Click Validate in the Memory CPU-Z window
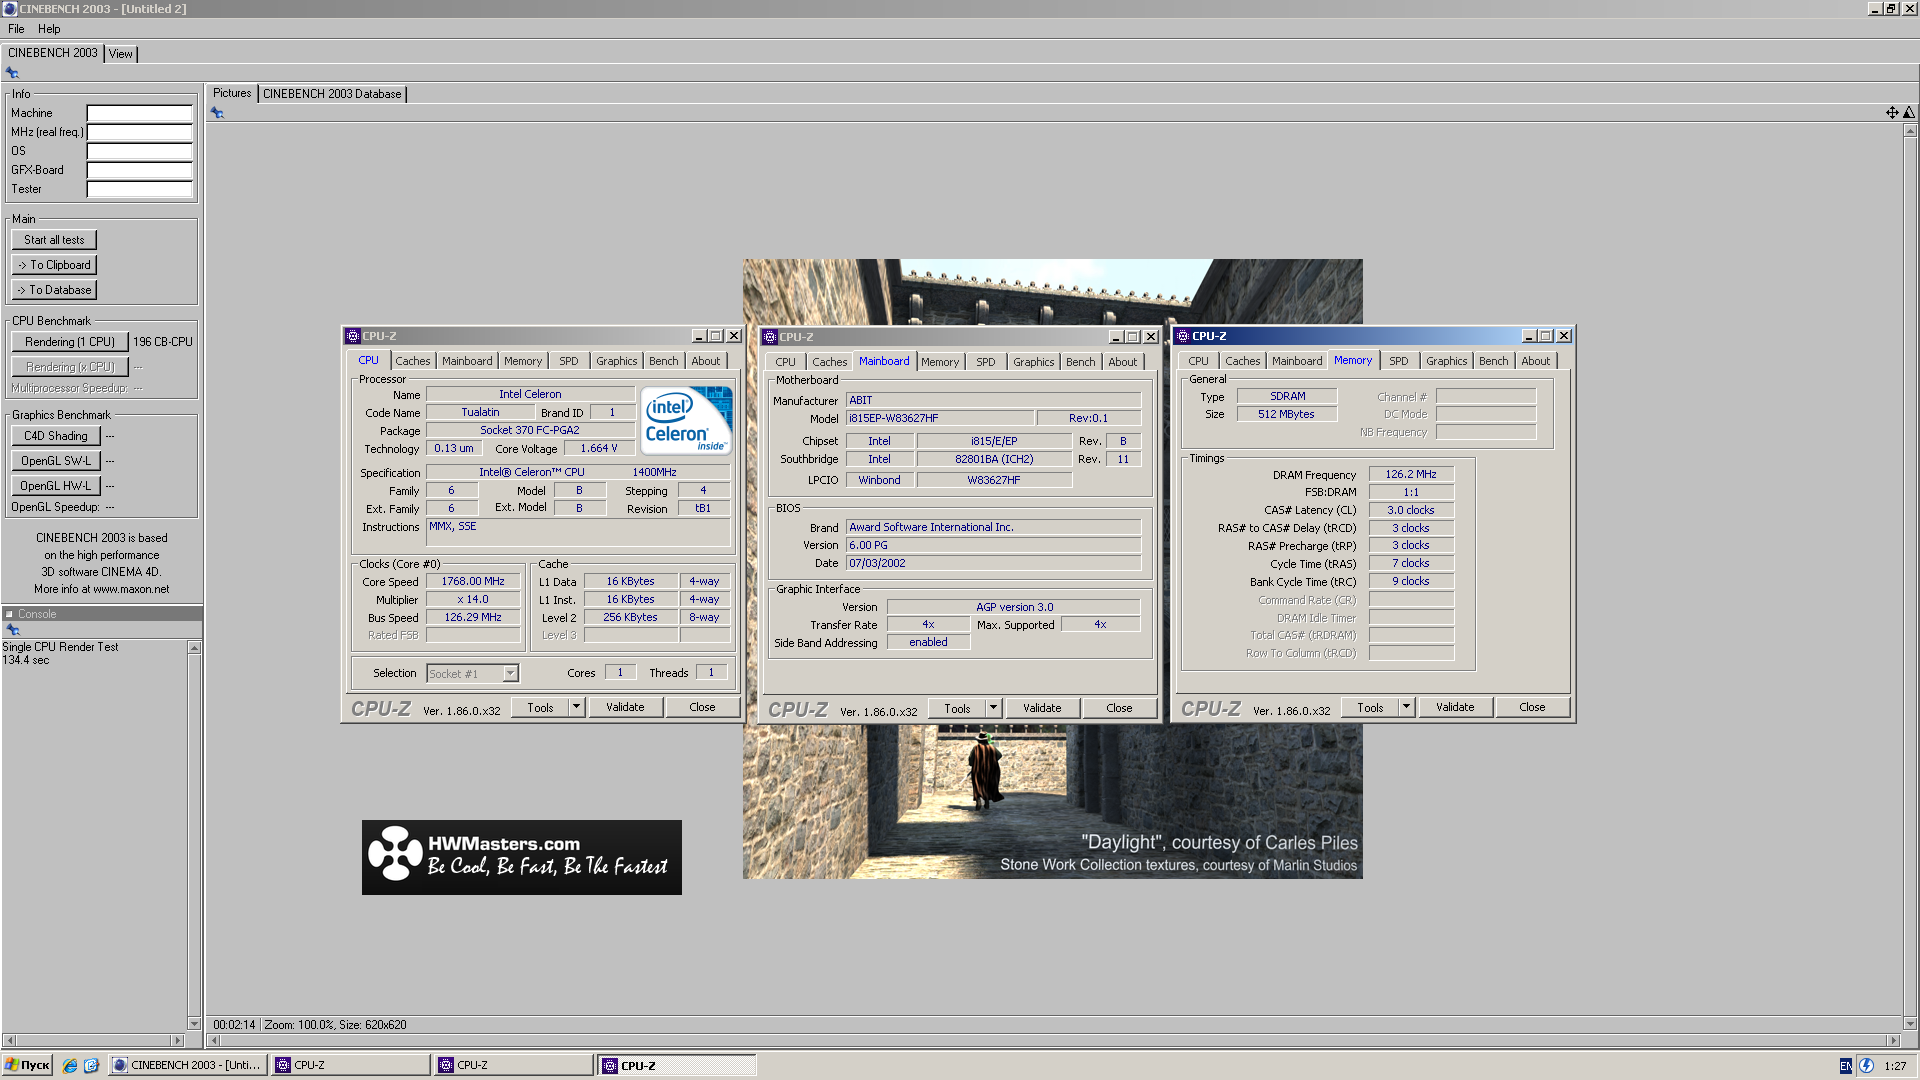The height and width of the screenshot is (1080, 1920). click(1455, 707)
